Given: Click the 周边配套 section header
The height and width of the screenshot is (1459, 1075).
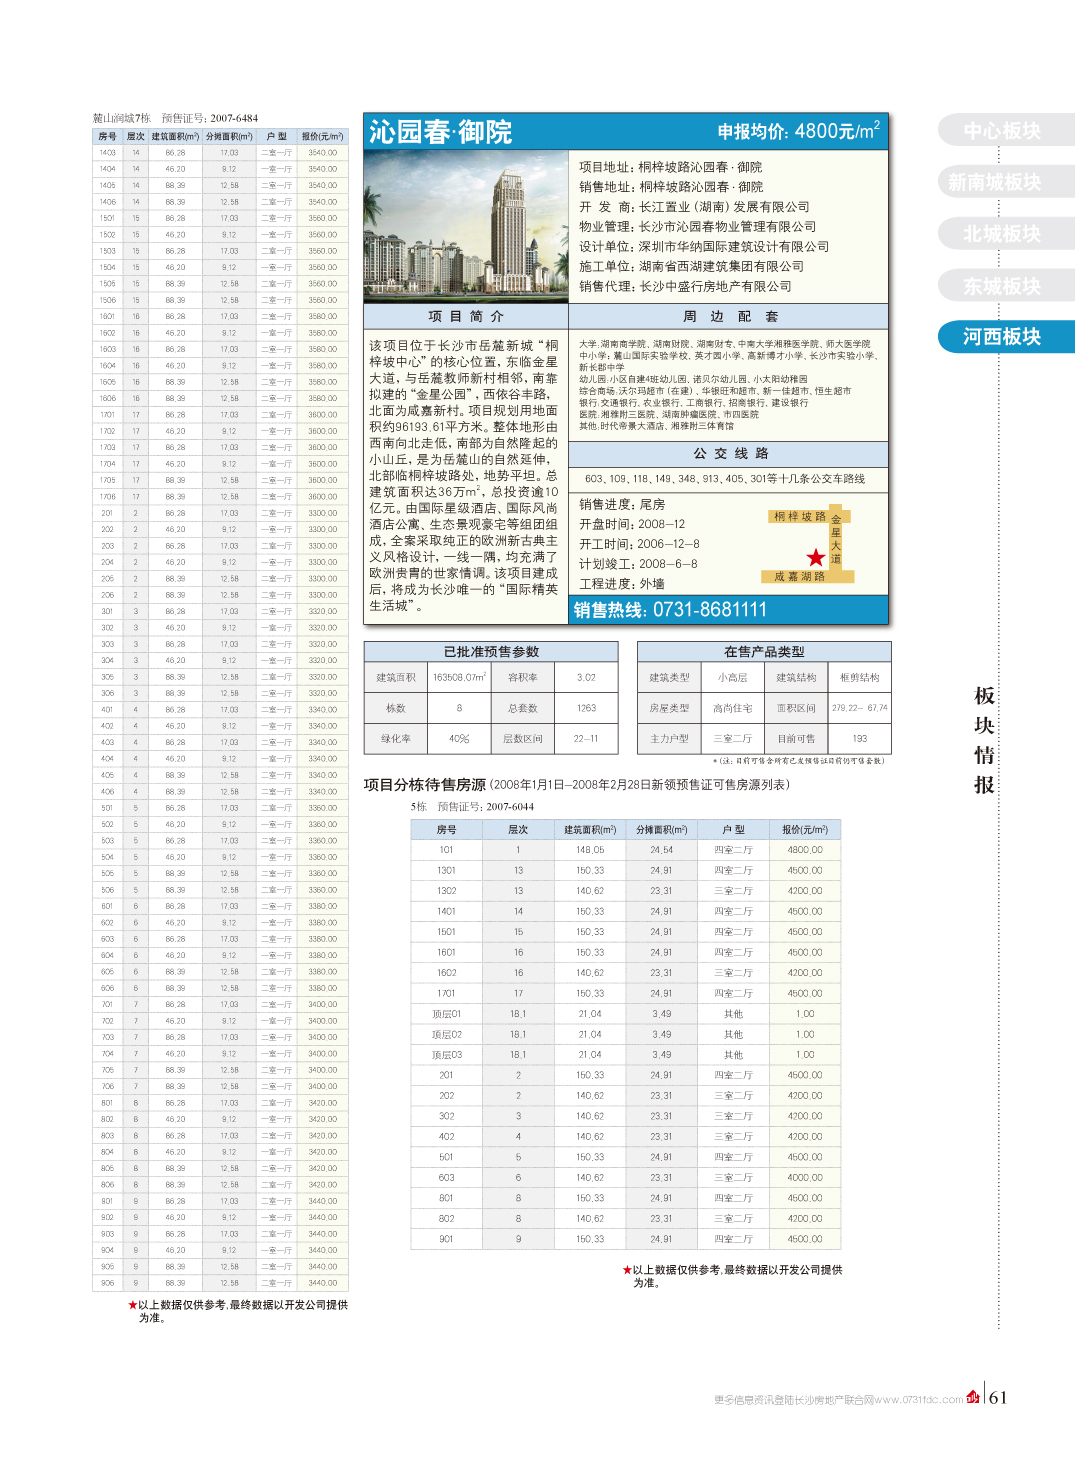Looking at the screenshot, I should (729, 317).
